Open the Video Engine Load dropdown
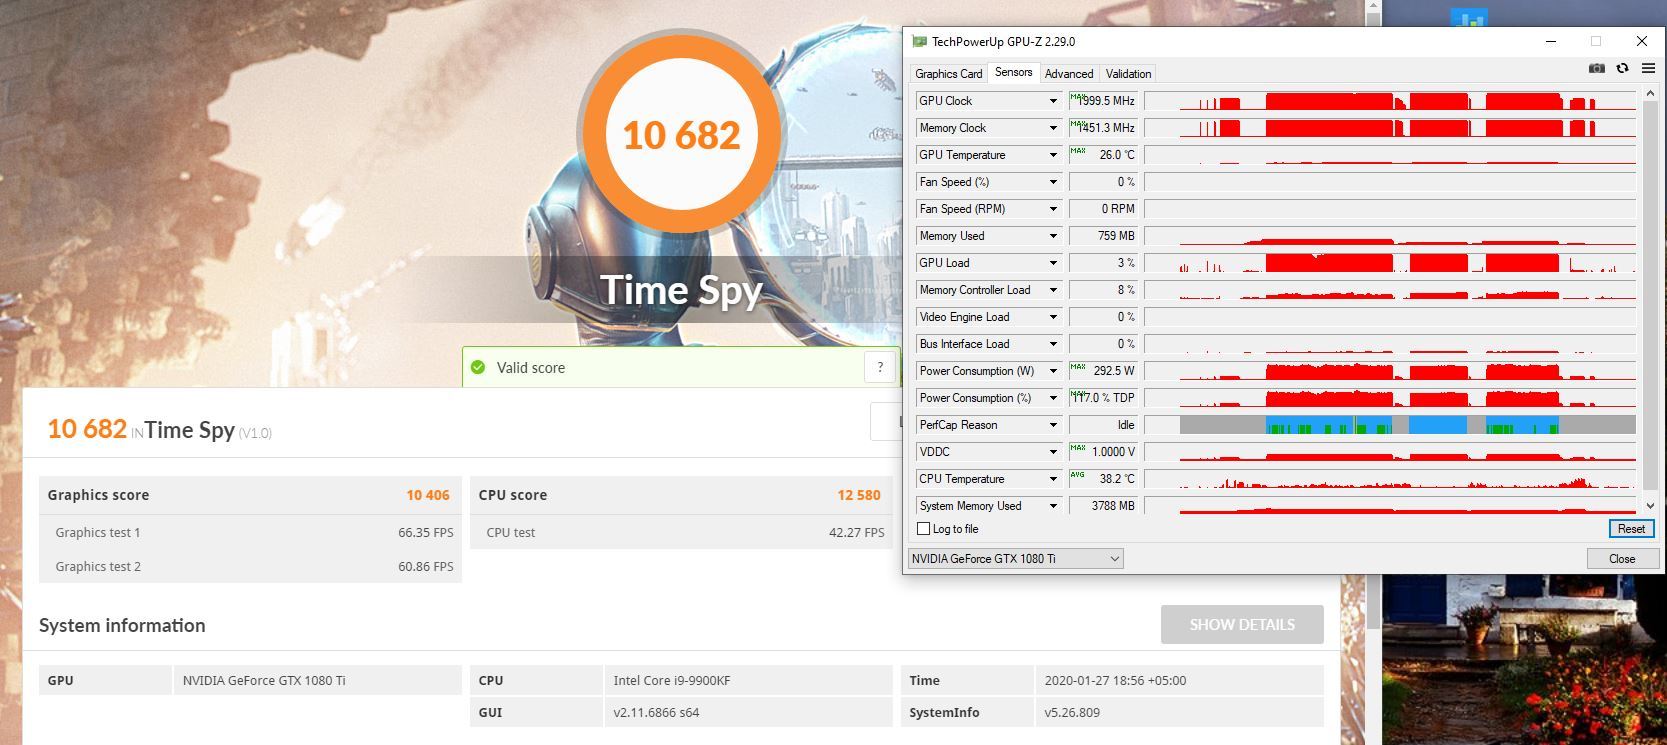Viewport: 1667px width, 745px height. point(1053,317)
